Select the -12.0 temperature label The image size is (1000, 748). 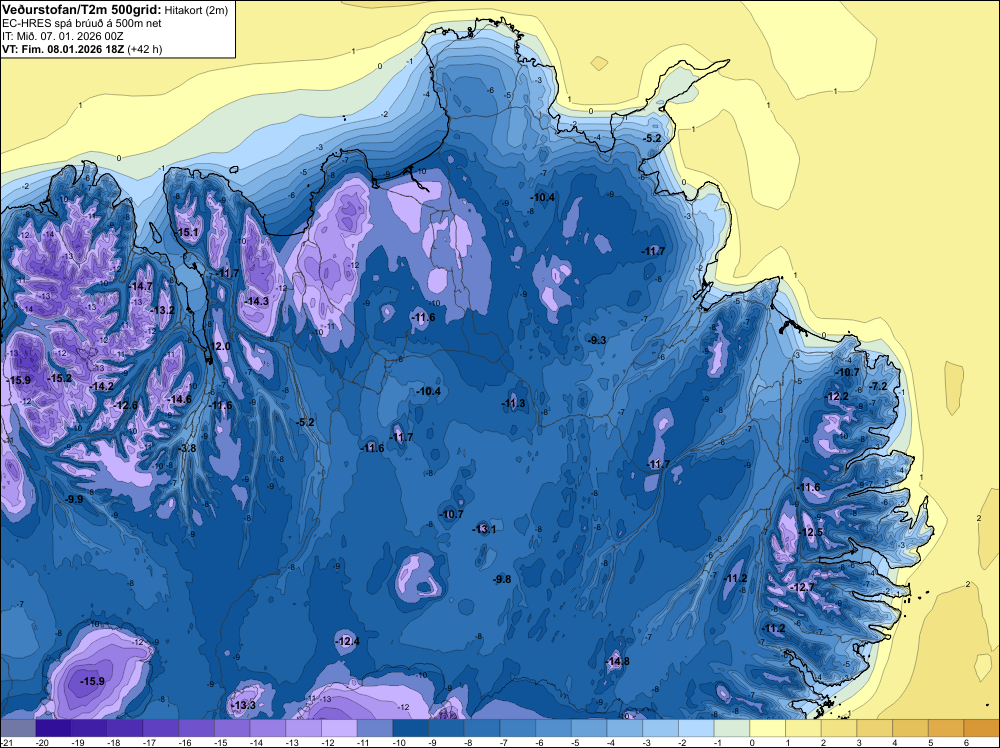coord(219,346)
